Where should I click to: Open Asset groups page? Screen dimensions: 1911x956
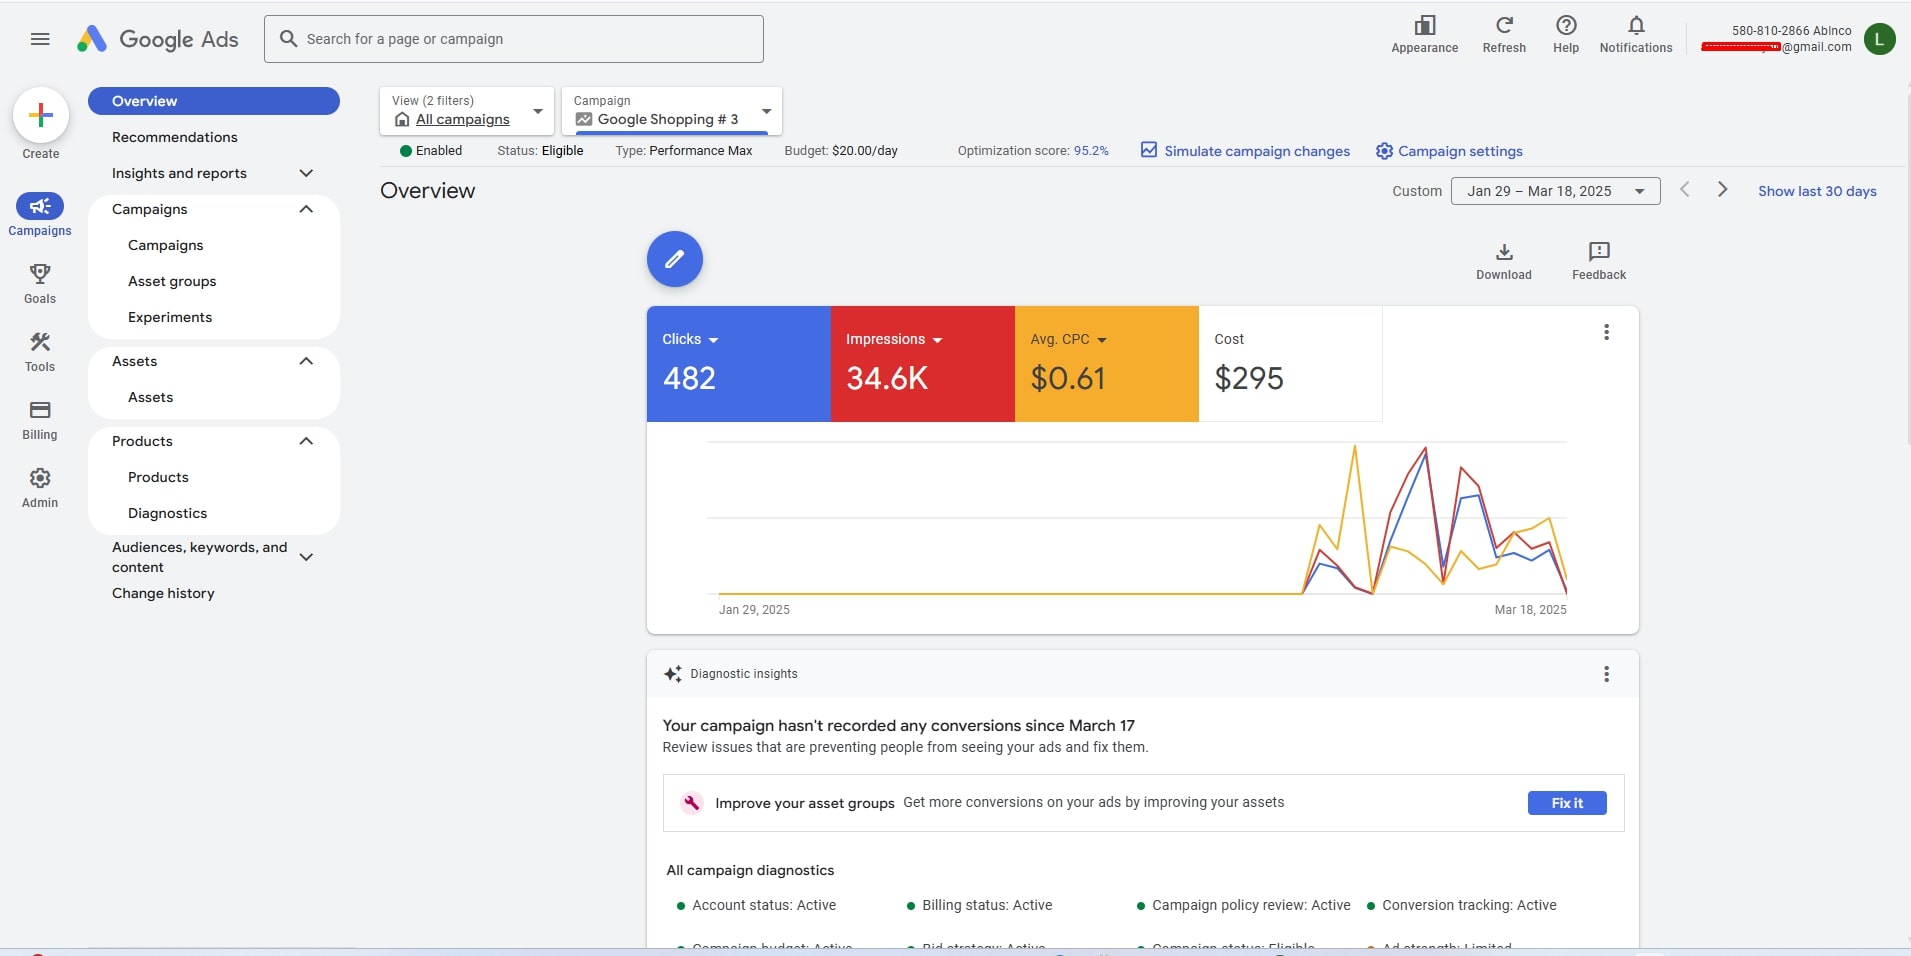172,281
